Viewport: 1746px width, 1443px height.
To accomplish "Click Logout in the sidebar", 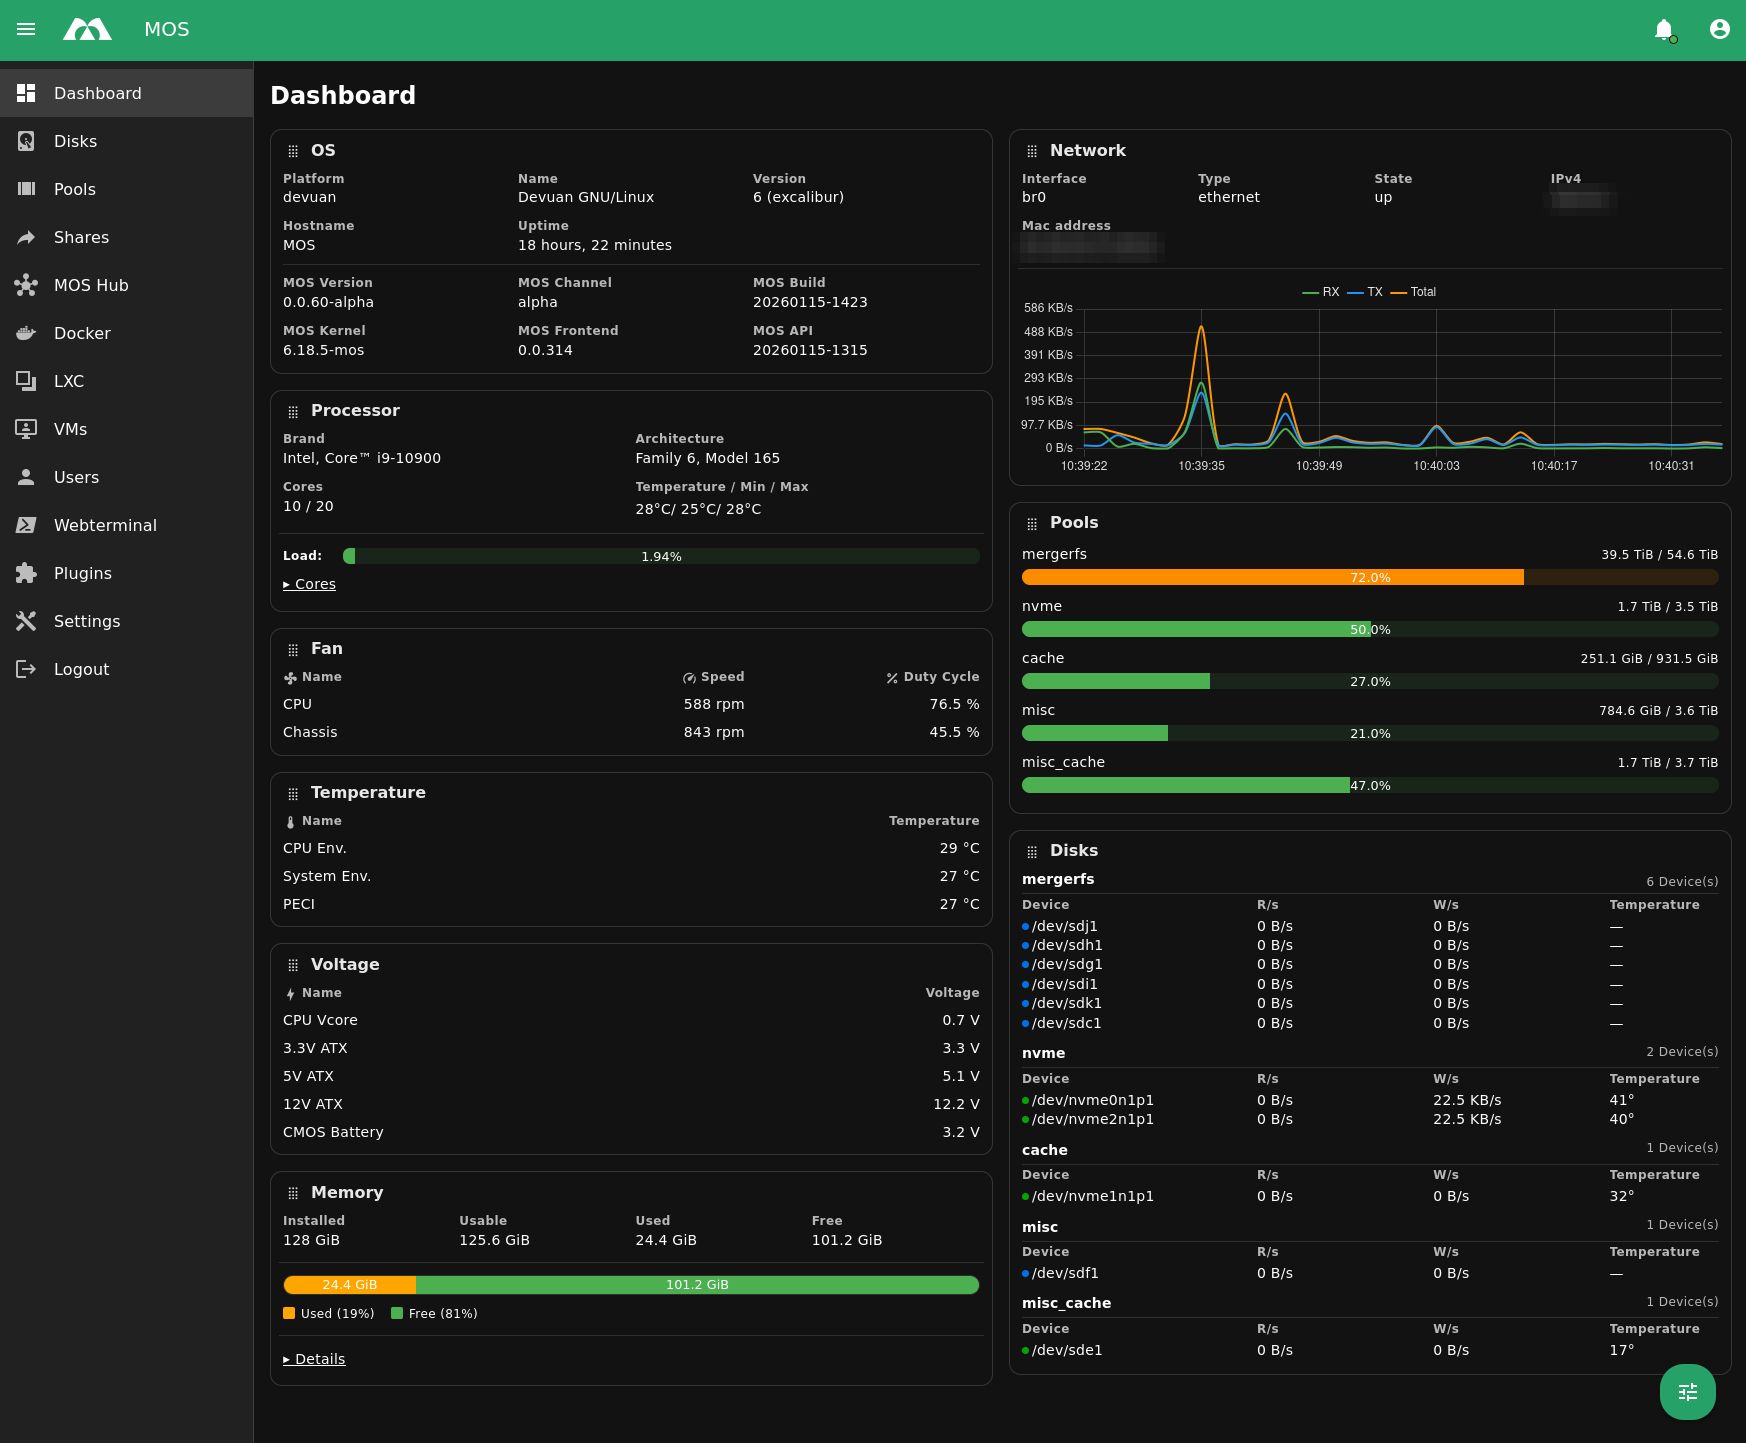I will pos(27,669).
